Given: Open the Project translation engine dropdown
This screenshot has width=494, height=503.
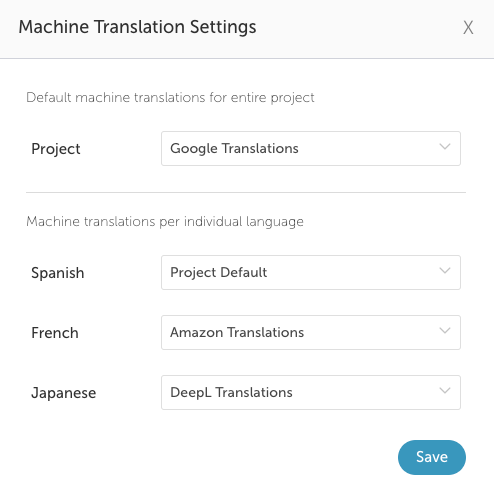Looking at the screenshot, I should point(311,148).
